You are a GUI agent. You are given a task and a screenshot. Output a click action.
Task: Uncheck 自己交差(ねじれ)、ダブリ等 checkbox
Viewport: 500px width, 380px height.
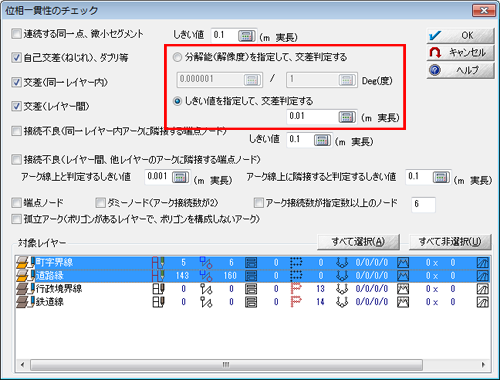click(16, 58)
